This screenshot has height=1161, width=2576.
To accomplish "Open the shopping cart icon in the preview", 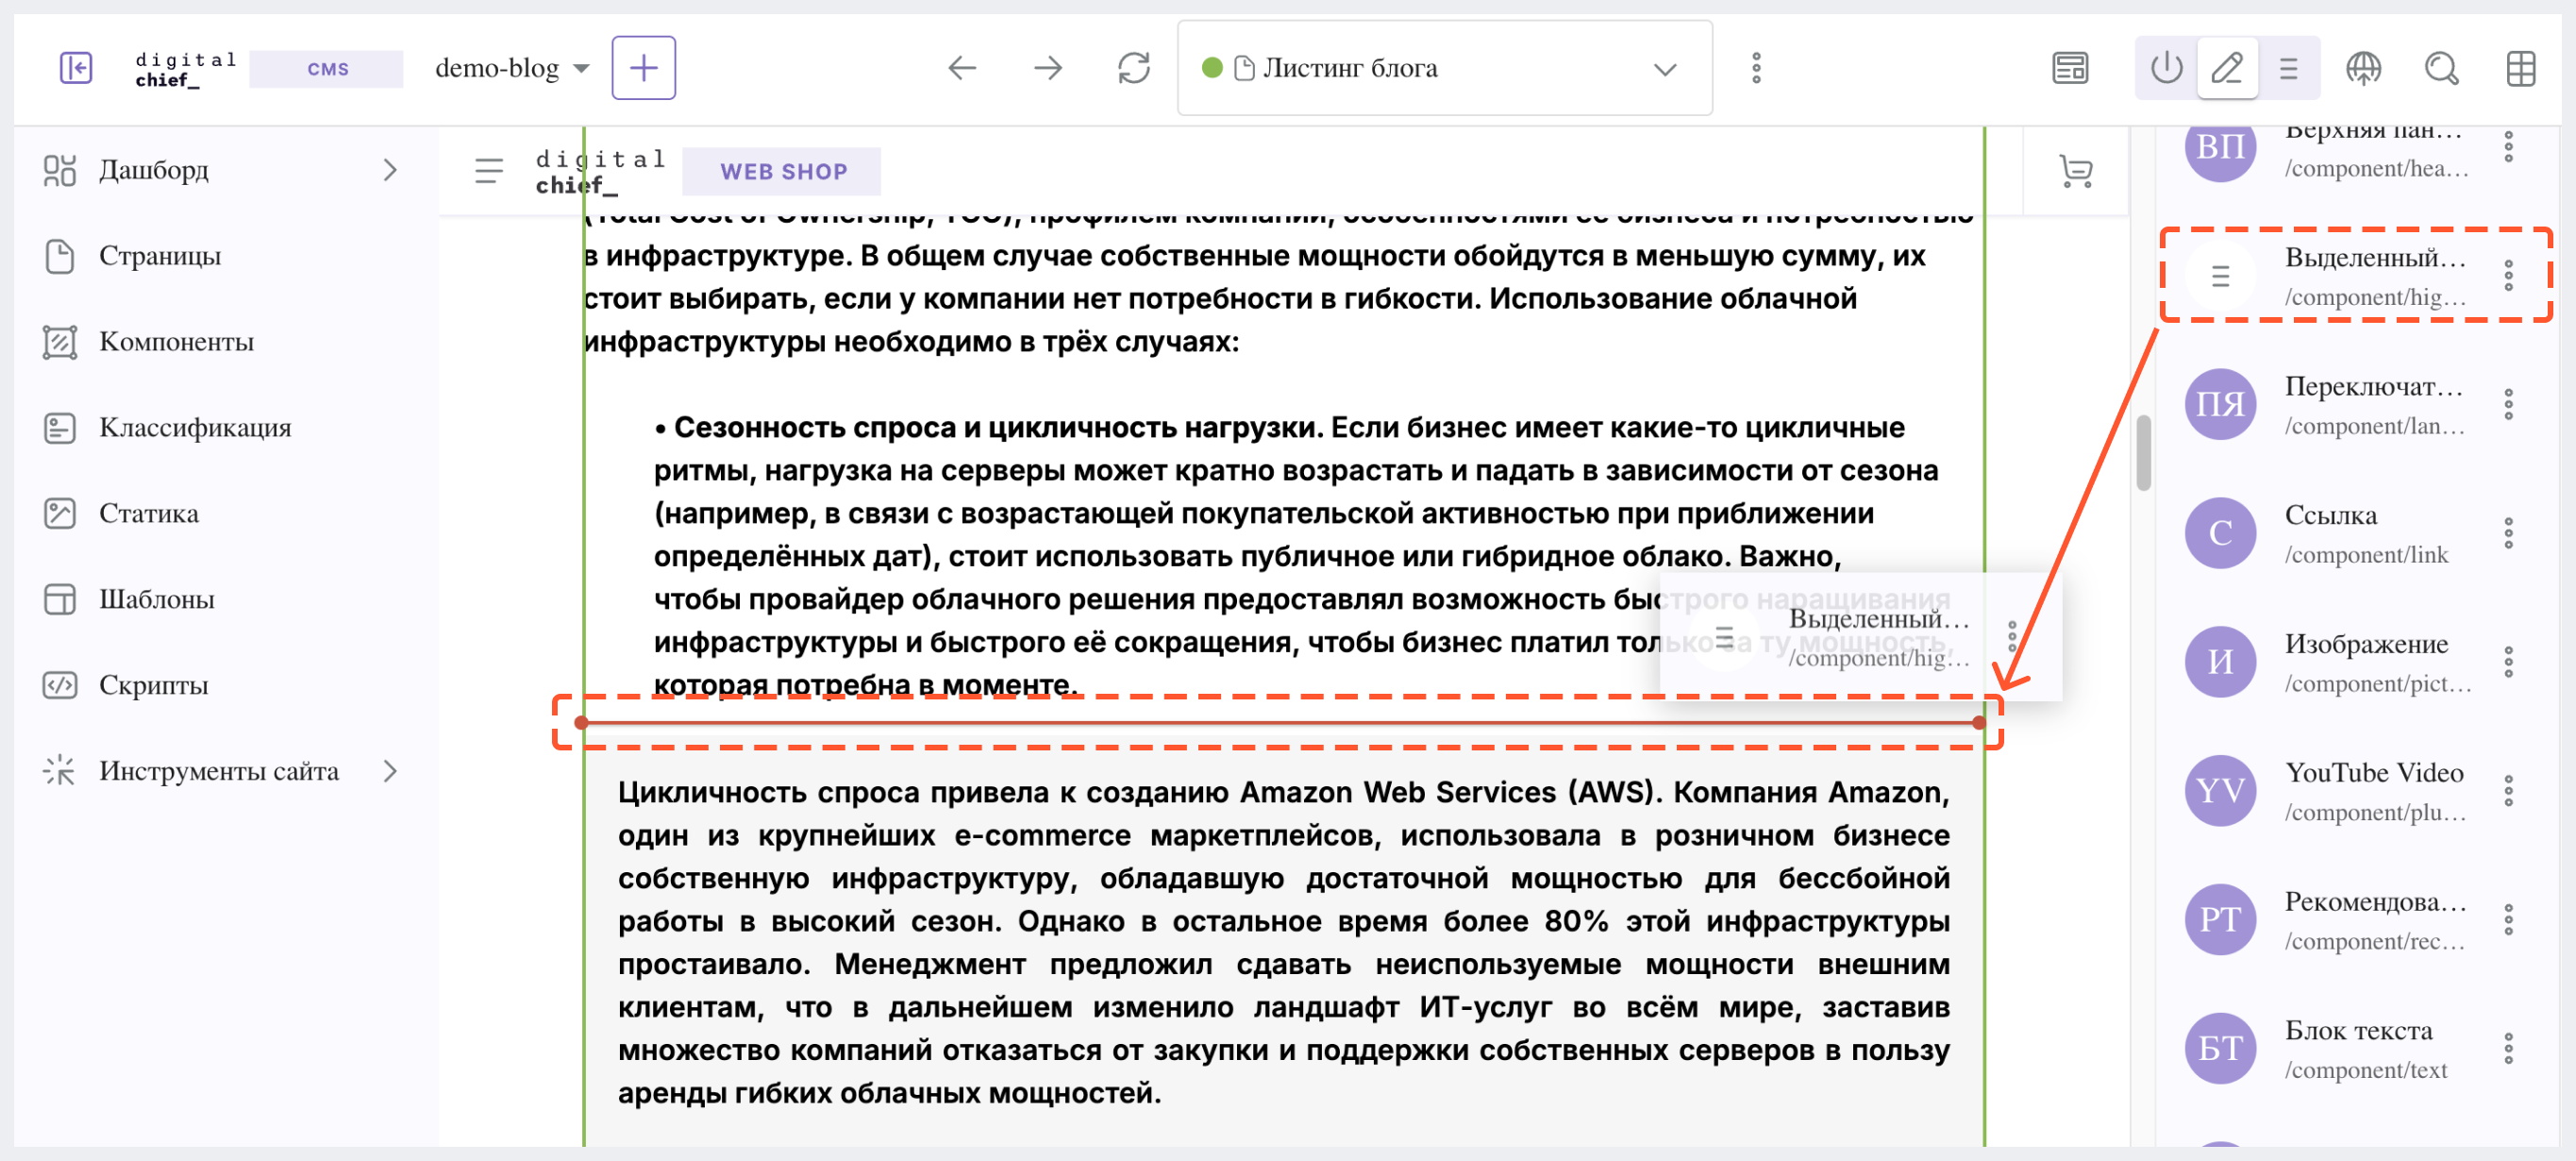I will click(2076, 172).
